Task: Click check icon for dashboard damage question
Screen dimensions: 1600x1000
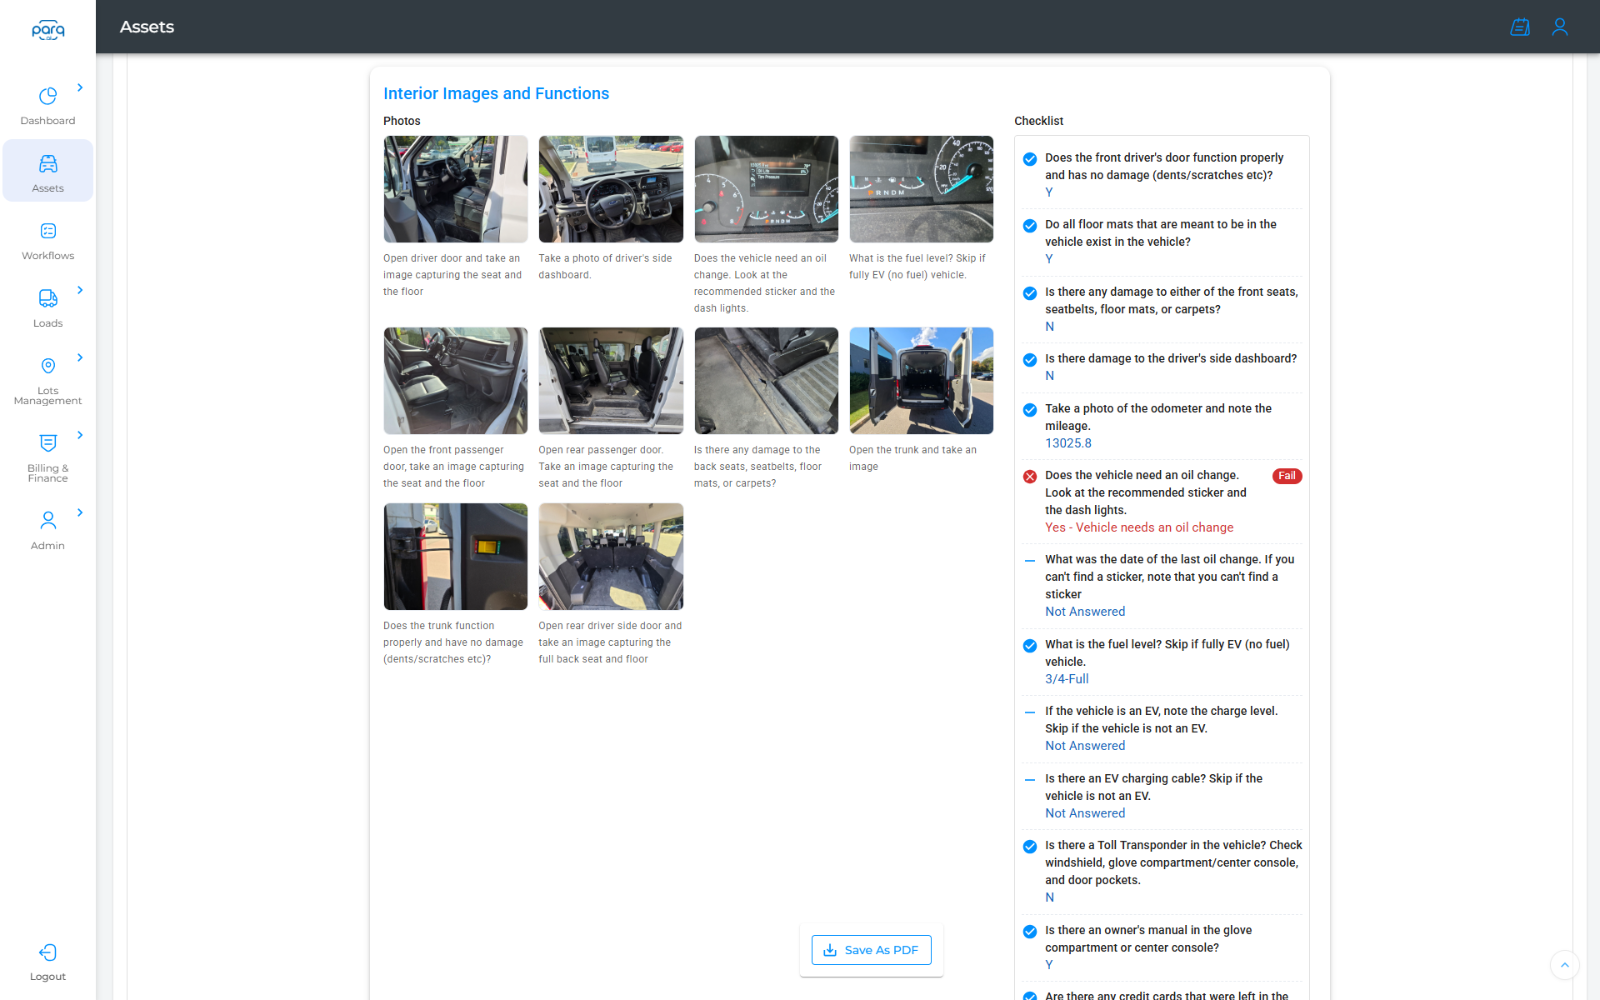Action: (1030, 360)
